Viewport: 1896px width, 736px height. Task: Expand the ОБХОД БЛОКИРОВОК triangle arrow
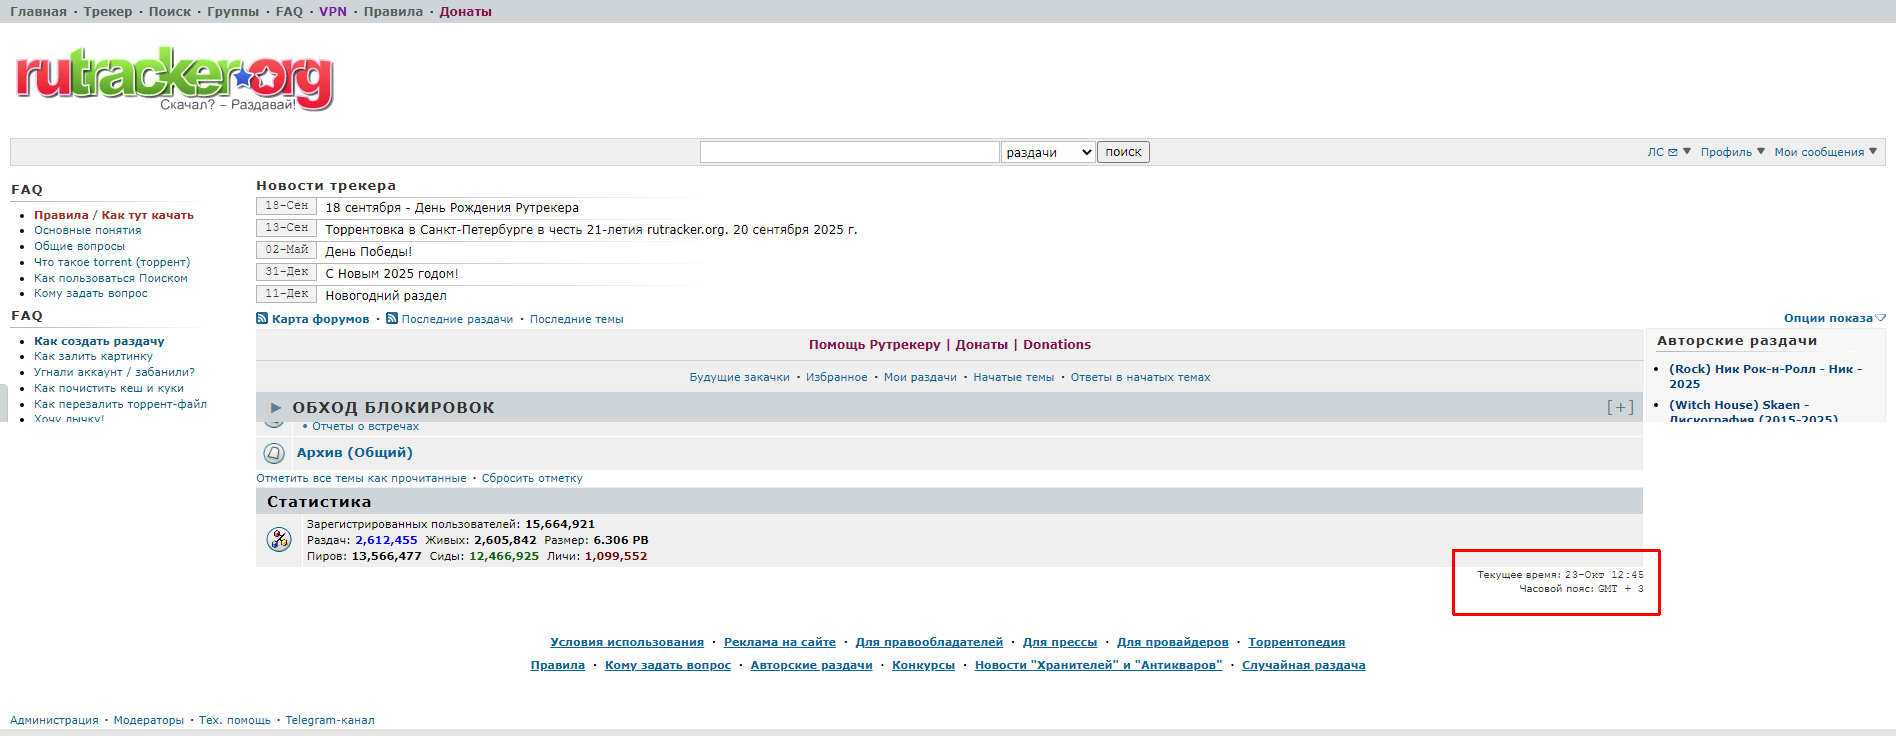[x=276, y=408]
